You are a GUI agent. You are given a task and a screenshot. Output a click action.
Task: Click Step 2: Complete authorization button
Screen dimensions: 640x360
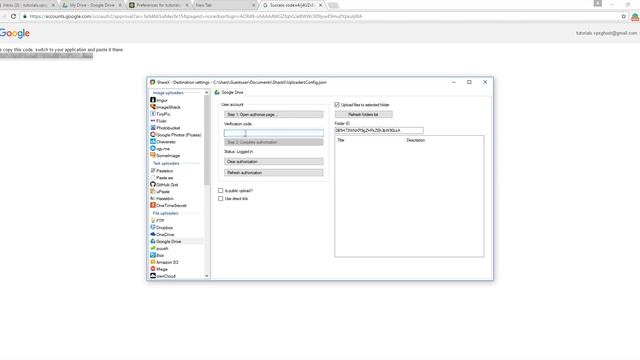273,142
